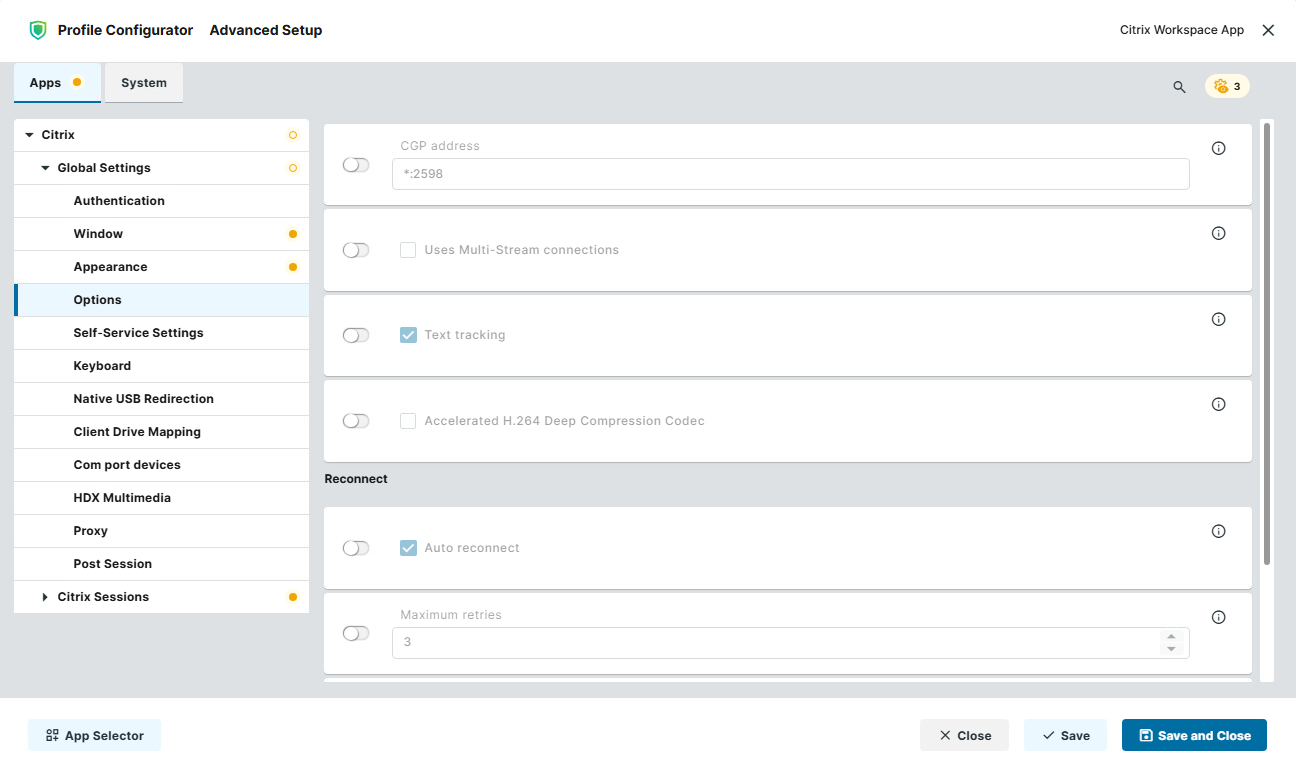
Task: Show info for CGP address setting
Action: click(x=1218, y=148)
